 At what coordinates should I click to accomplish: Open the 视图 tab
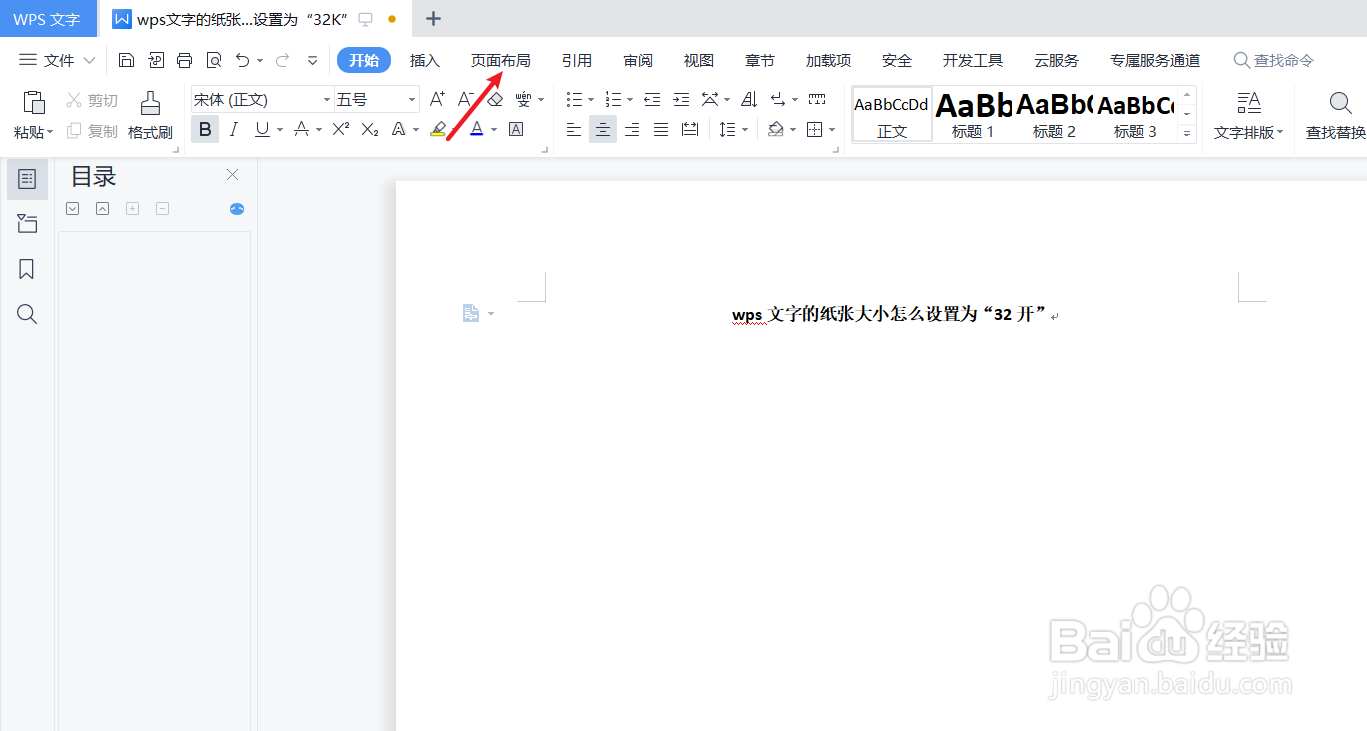coord(699,60)
